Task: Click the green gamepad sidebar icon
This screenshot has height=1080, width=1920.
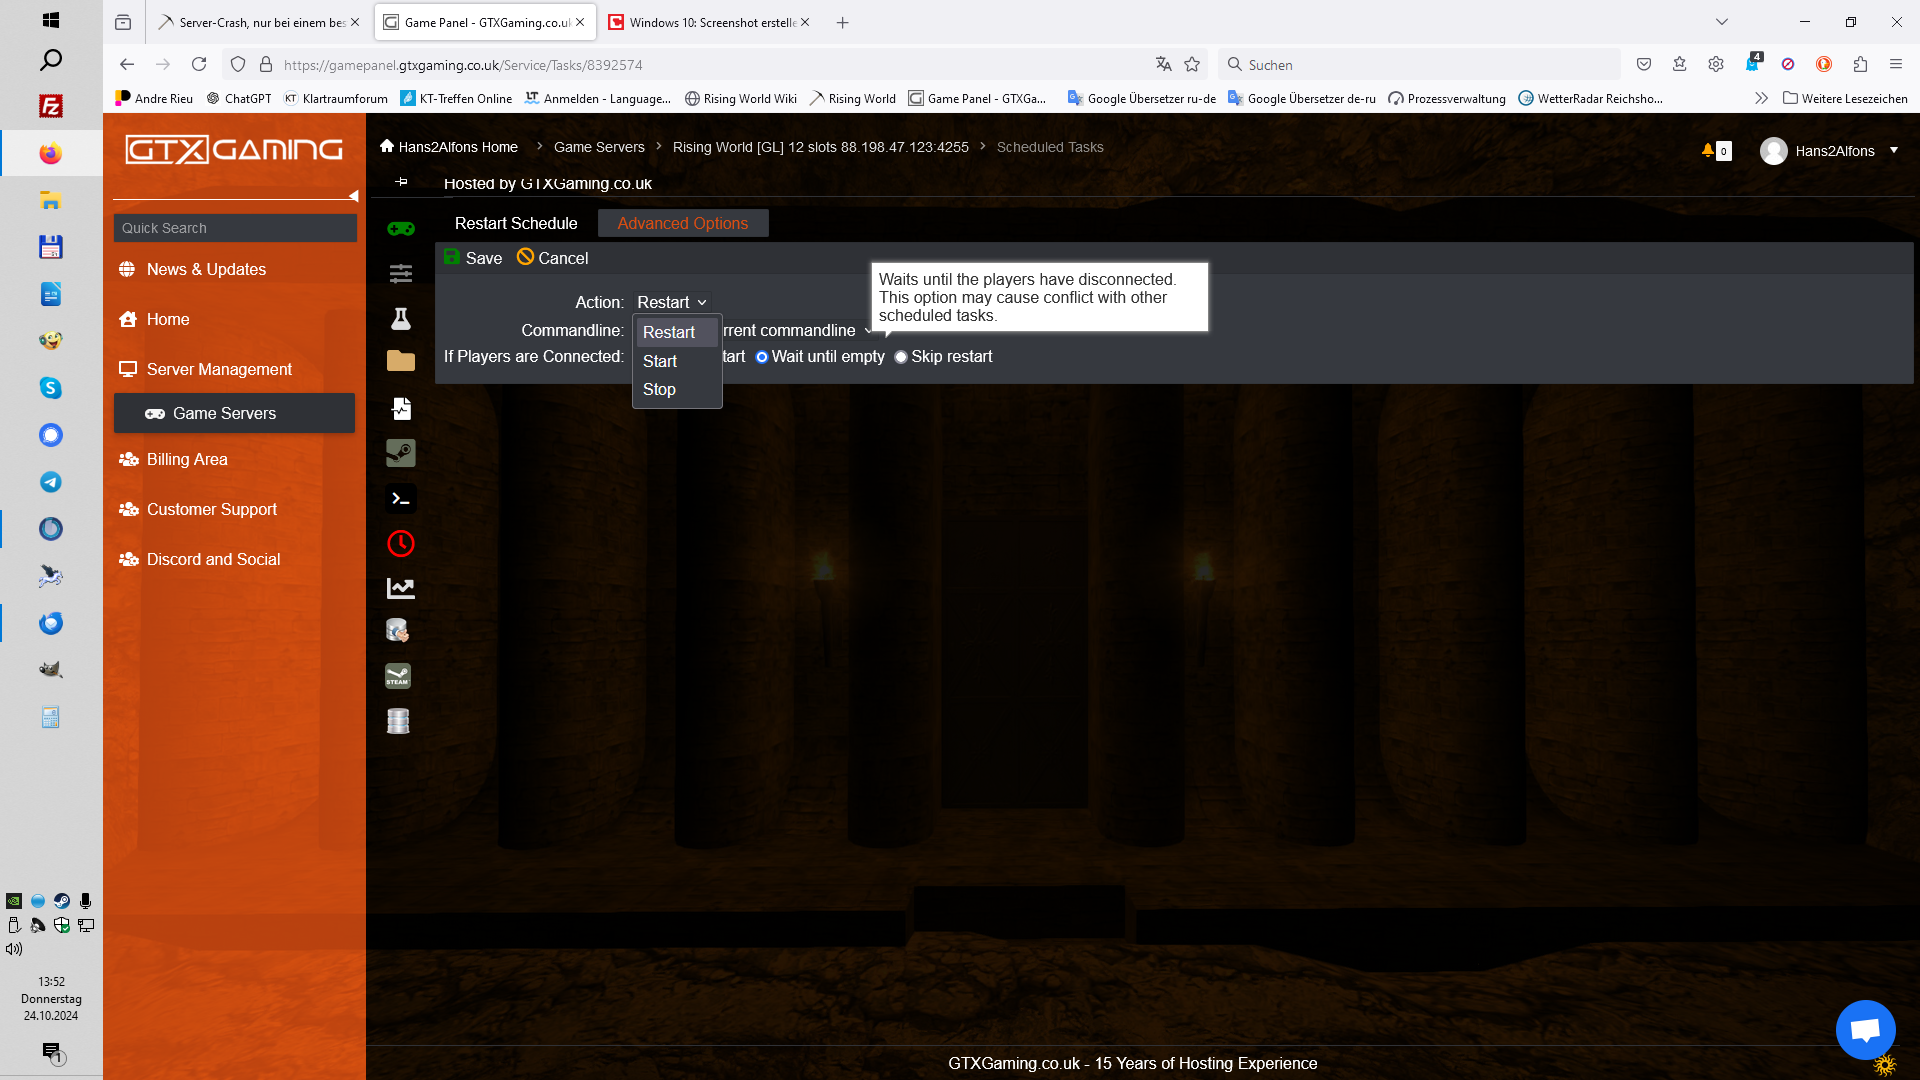Action: 401,228
